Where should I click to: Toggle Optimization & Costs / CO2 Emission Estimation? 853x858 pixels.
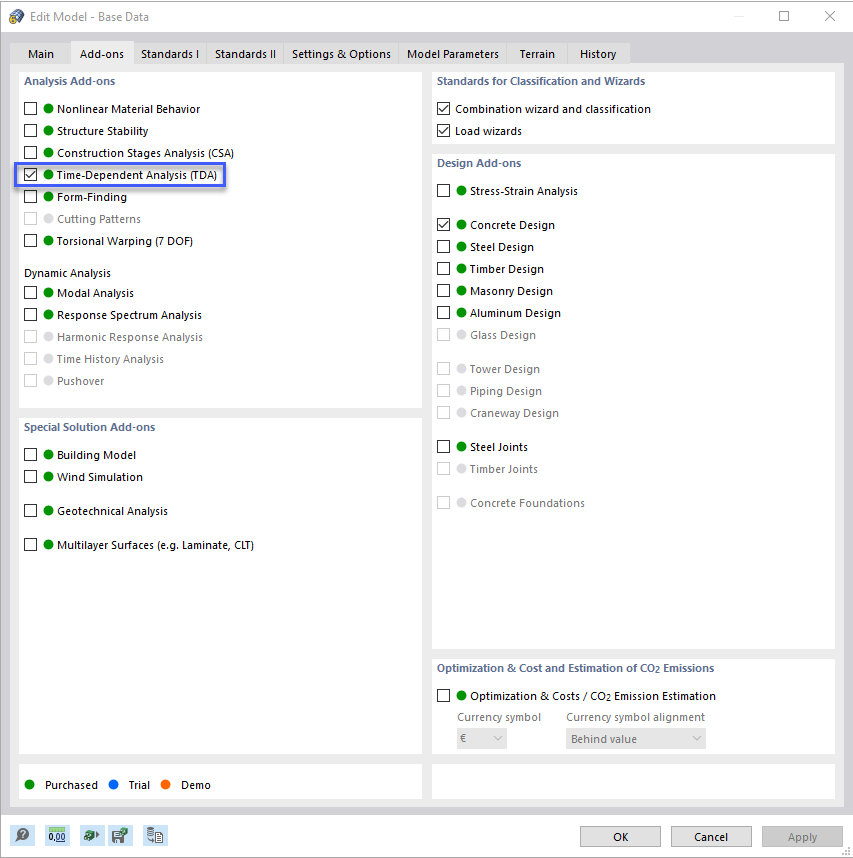(x=444, y=695)
